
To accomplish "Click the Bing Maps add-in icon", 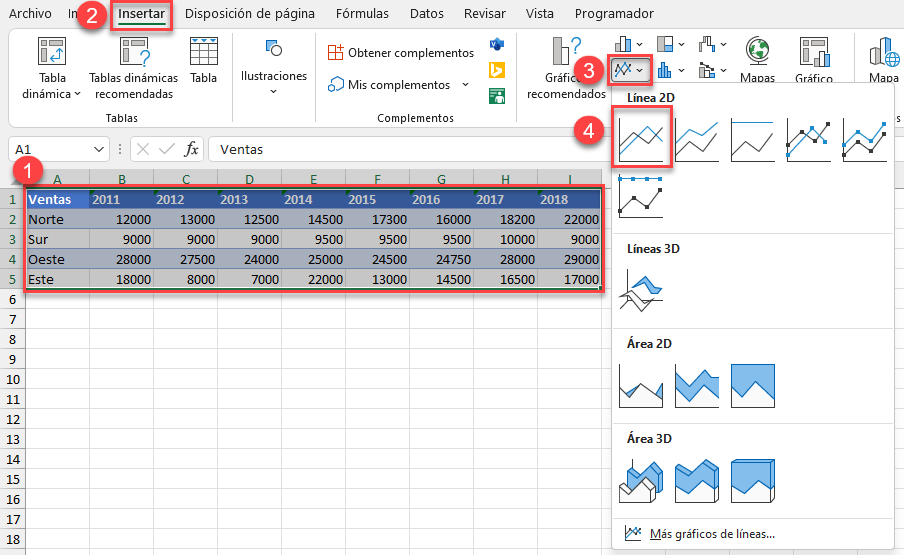I will click(496, 70).
